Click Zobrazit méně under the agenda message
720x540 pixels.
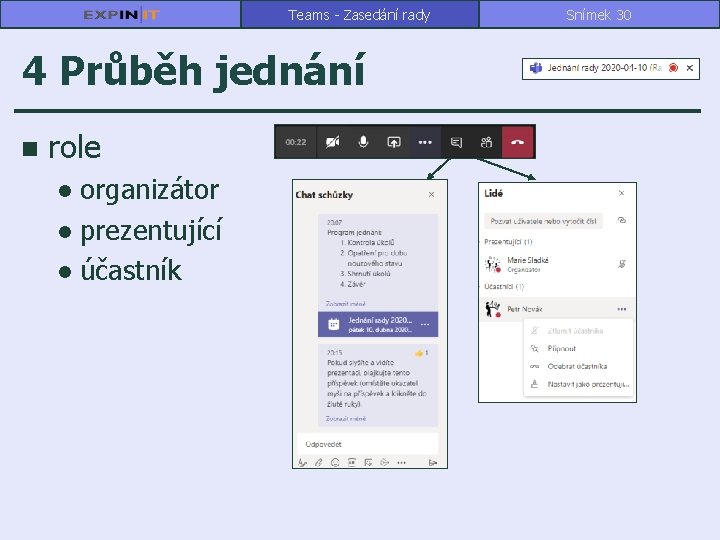[x=345, y=304]
